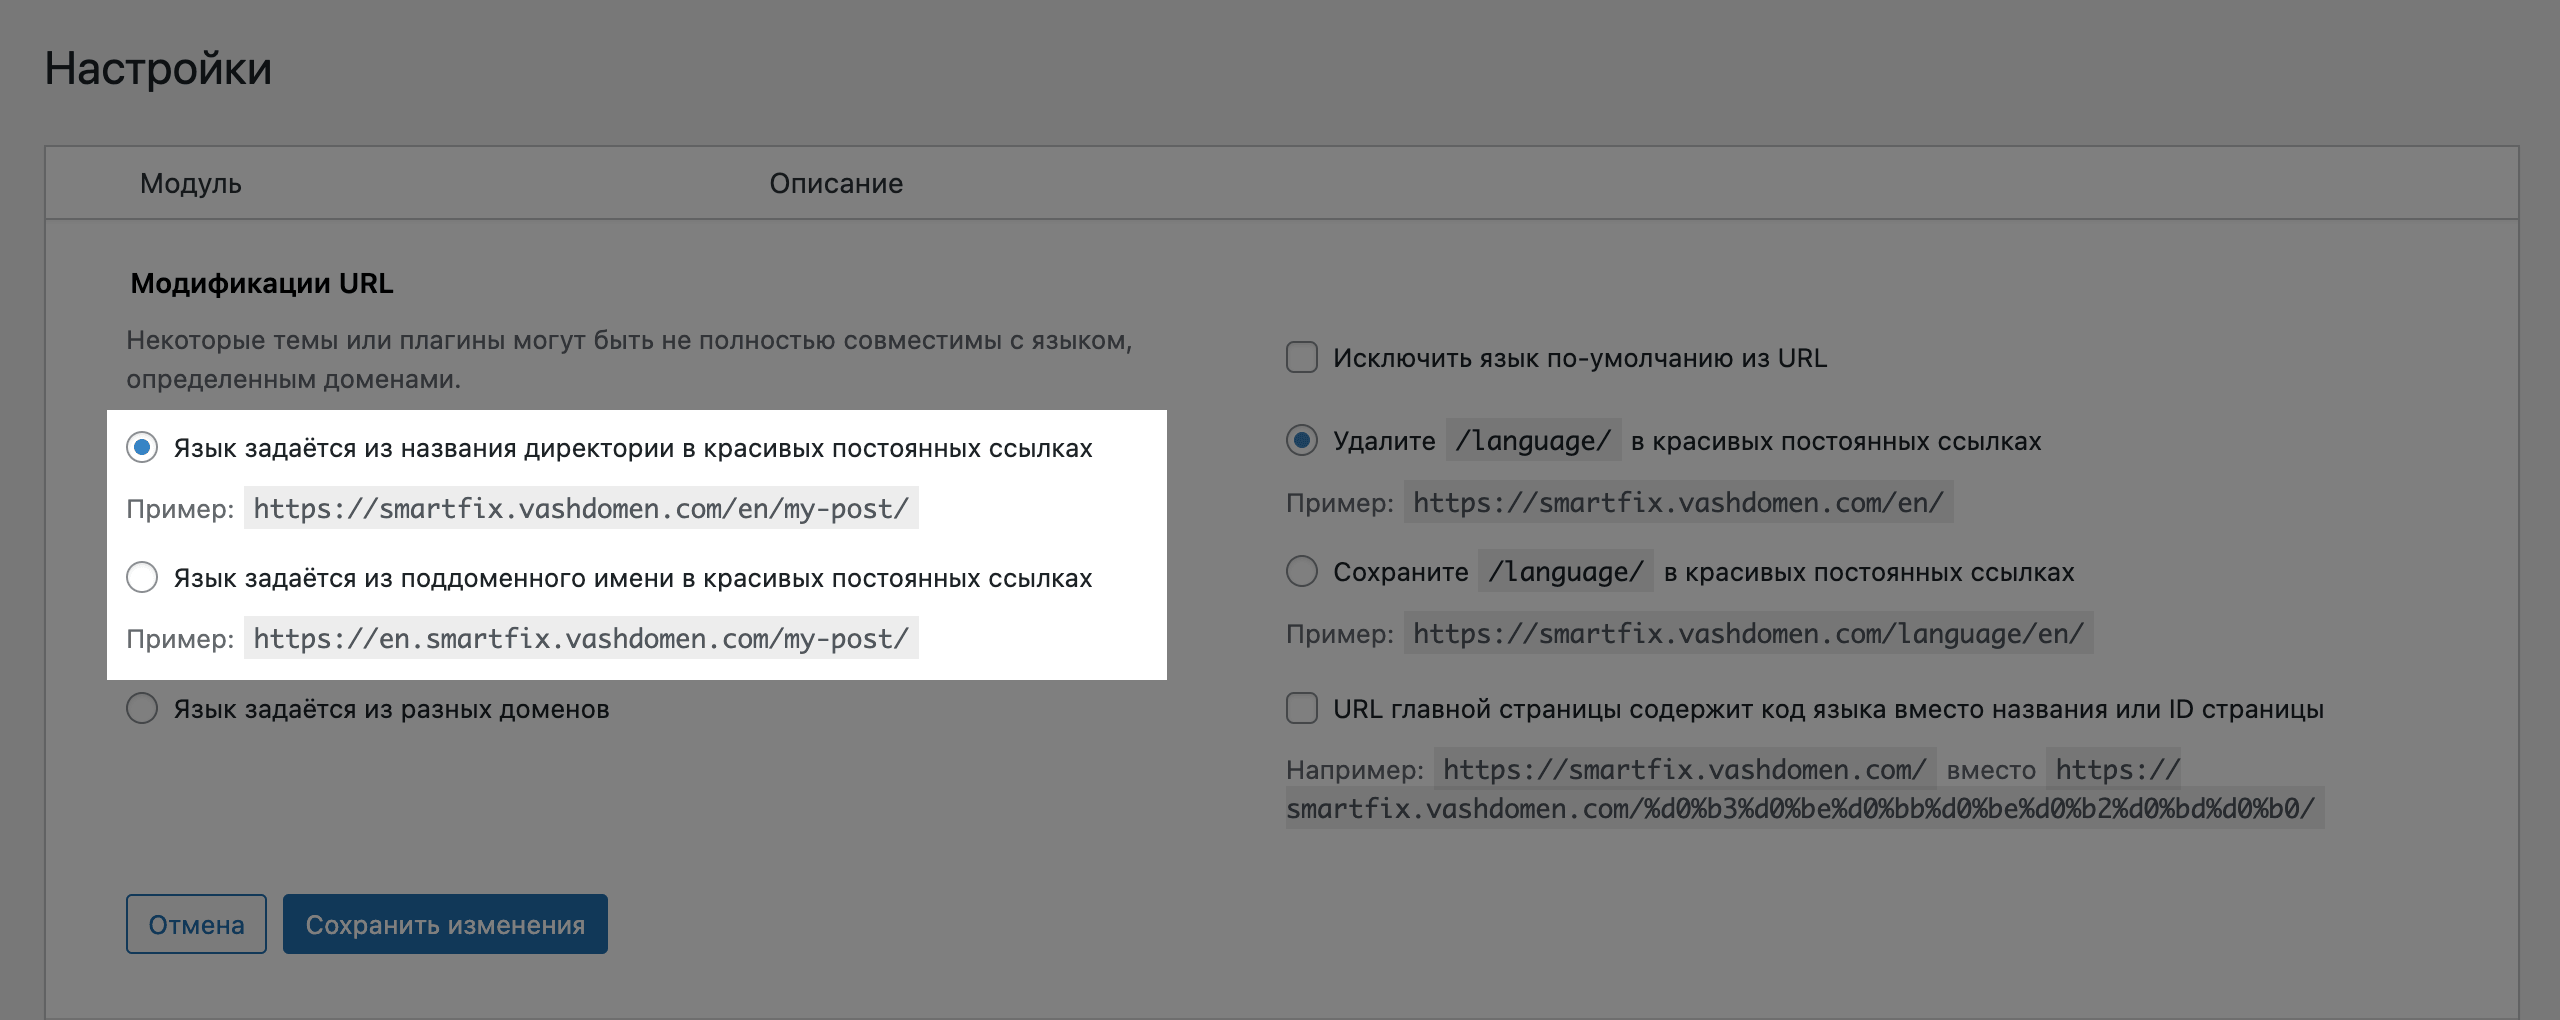Click 'Сохранить изменения' button
The image size is (2560, 1020).
point(445,924)
